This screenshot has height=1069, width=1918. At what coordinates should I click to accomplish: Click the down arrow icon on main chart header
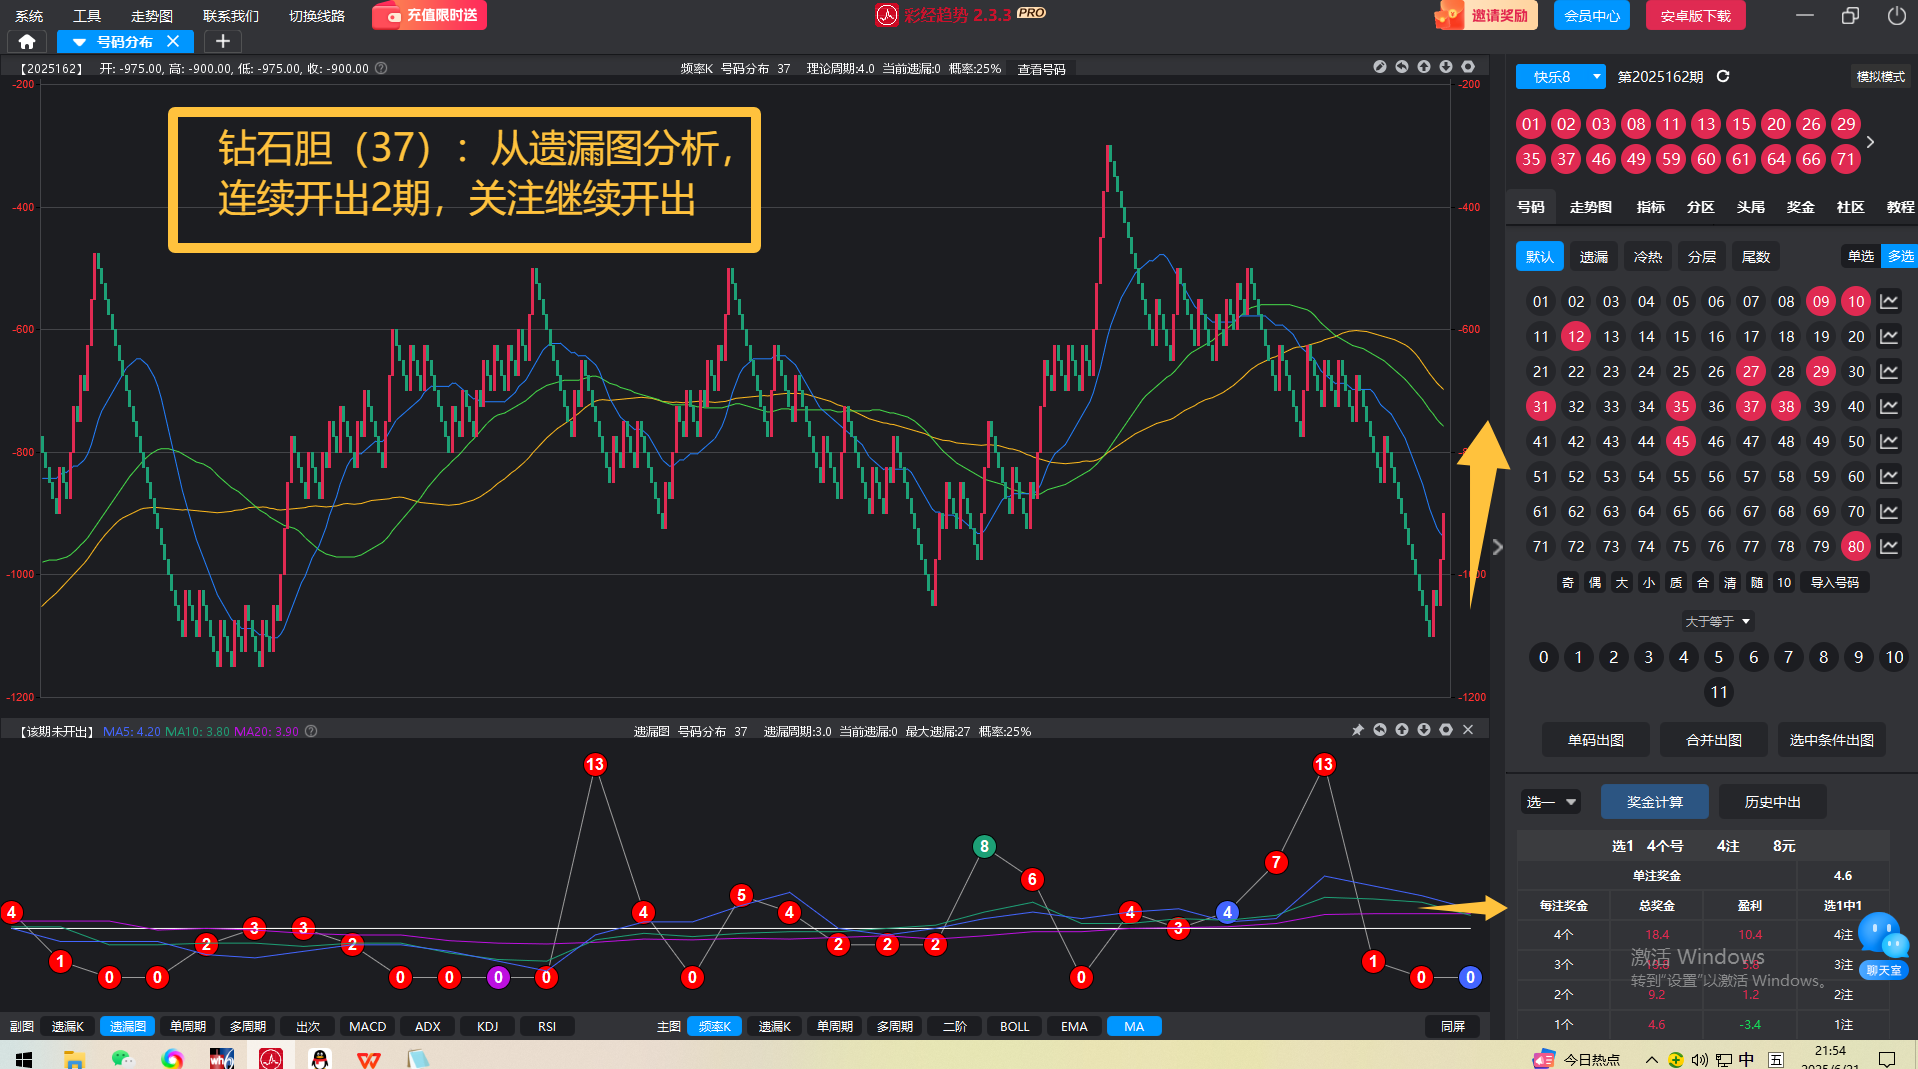1446,67
